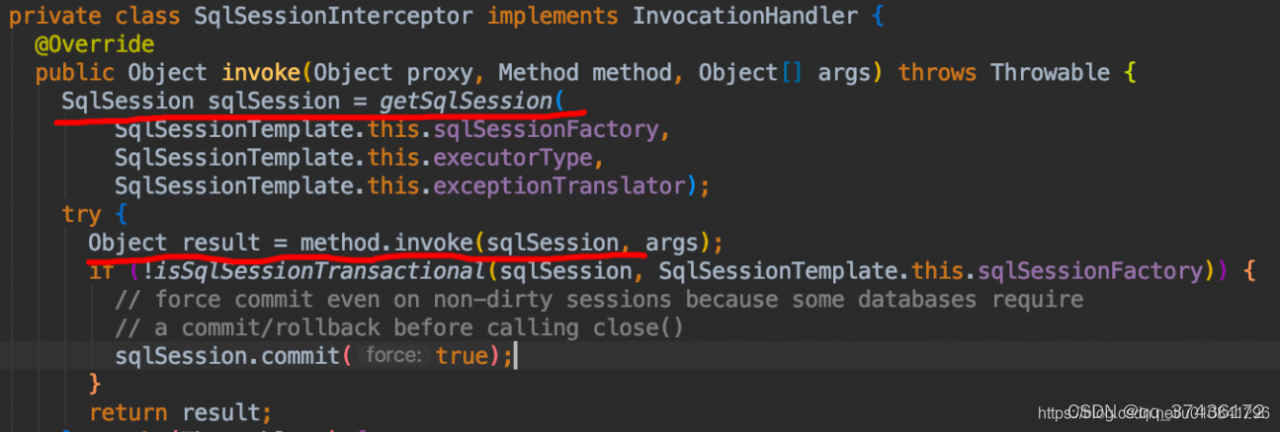Click the @Override annotation

click(x=95, y=44)
